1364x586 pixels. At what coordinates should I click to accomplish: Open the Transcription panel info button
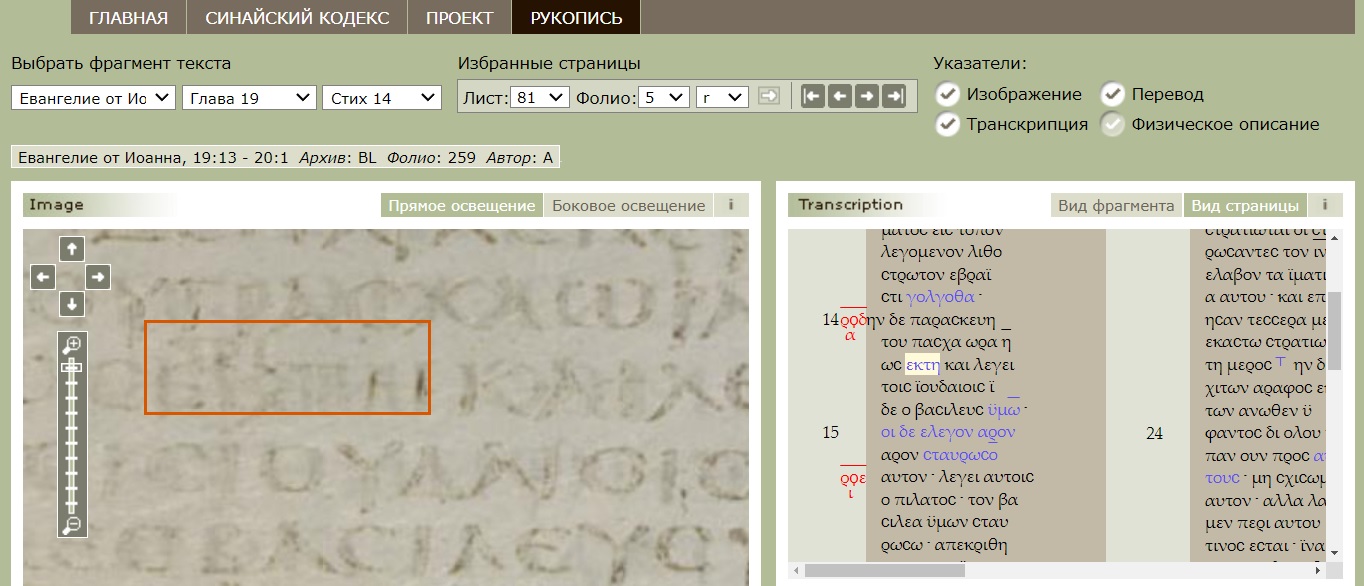[x=1325, y=205]
